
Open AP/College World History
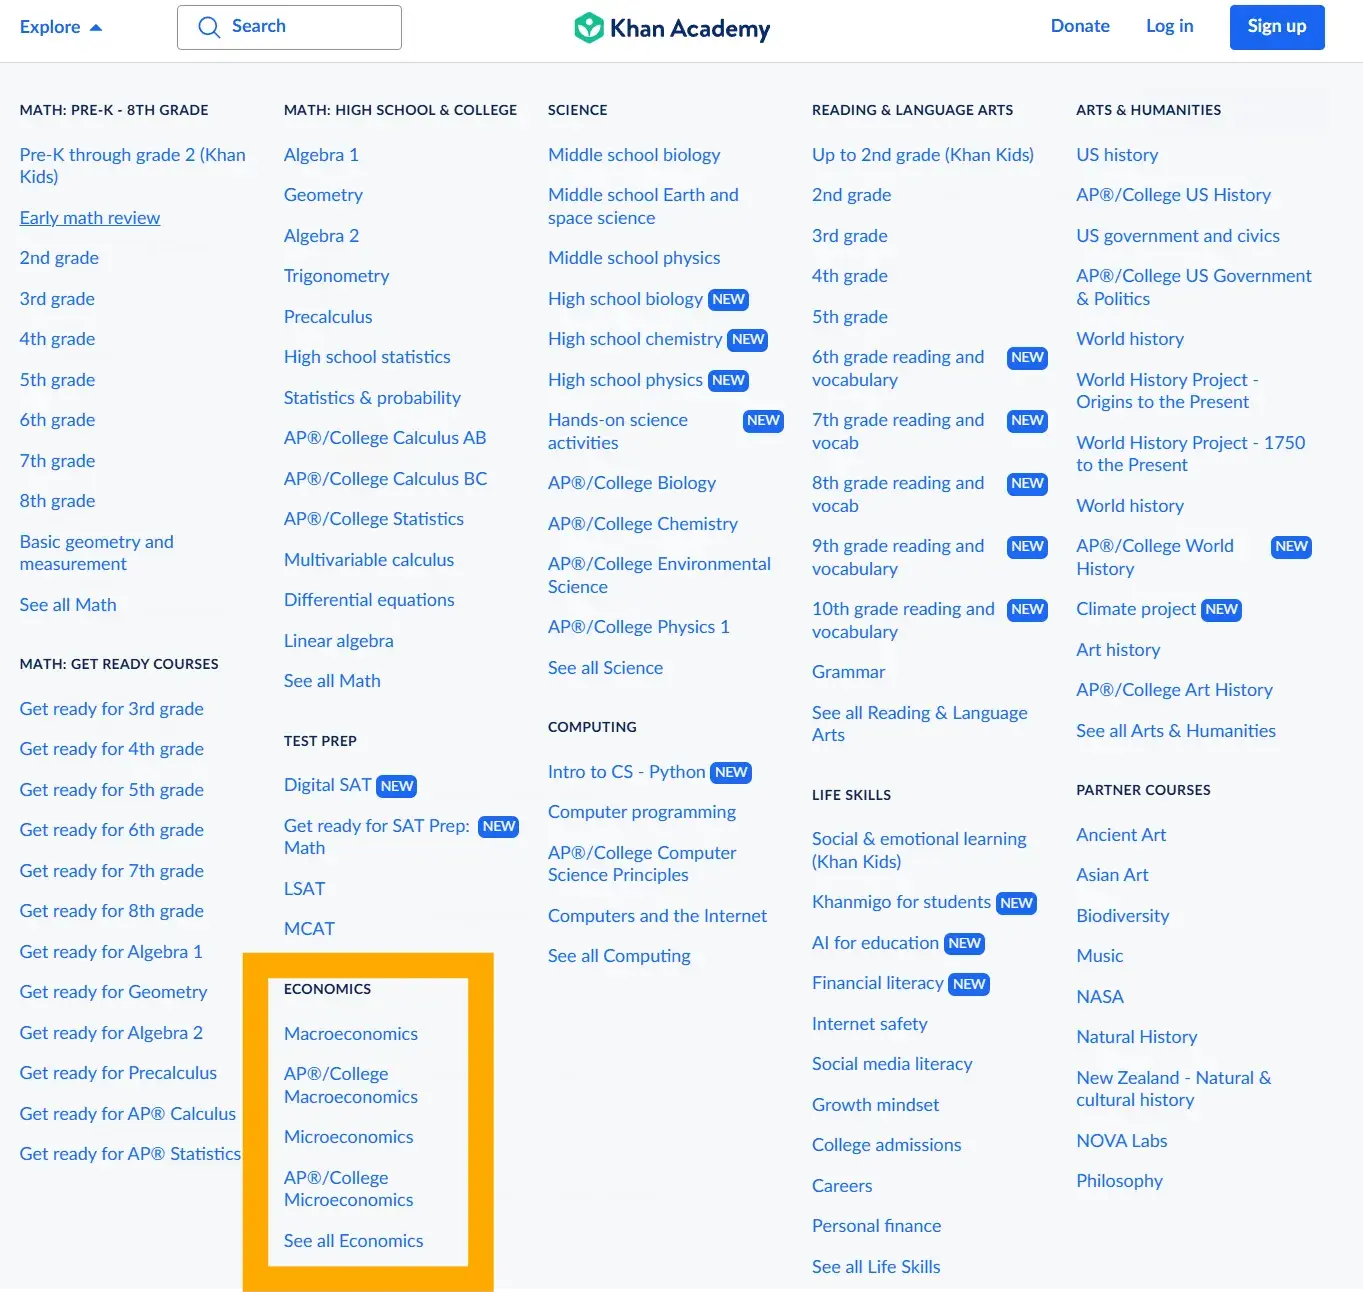pyautogui.click(x=1155, y=557)
